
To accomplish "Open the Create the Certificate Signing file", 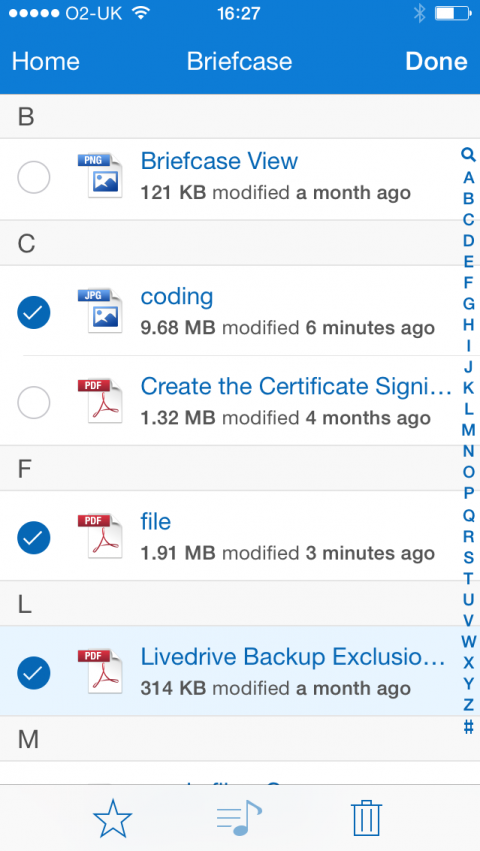I will pos(296,386).
